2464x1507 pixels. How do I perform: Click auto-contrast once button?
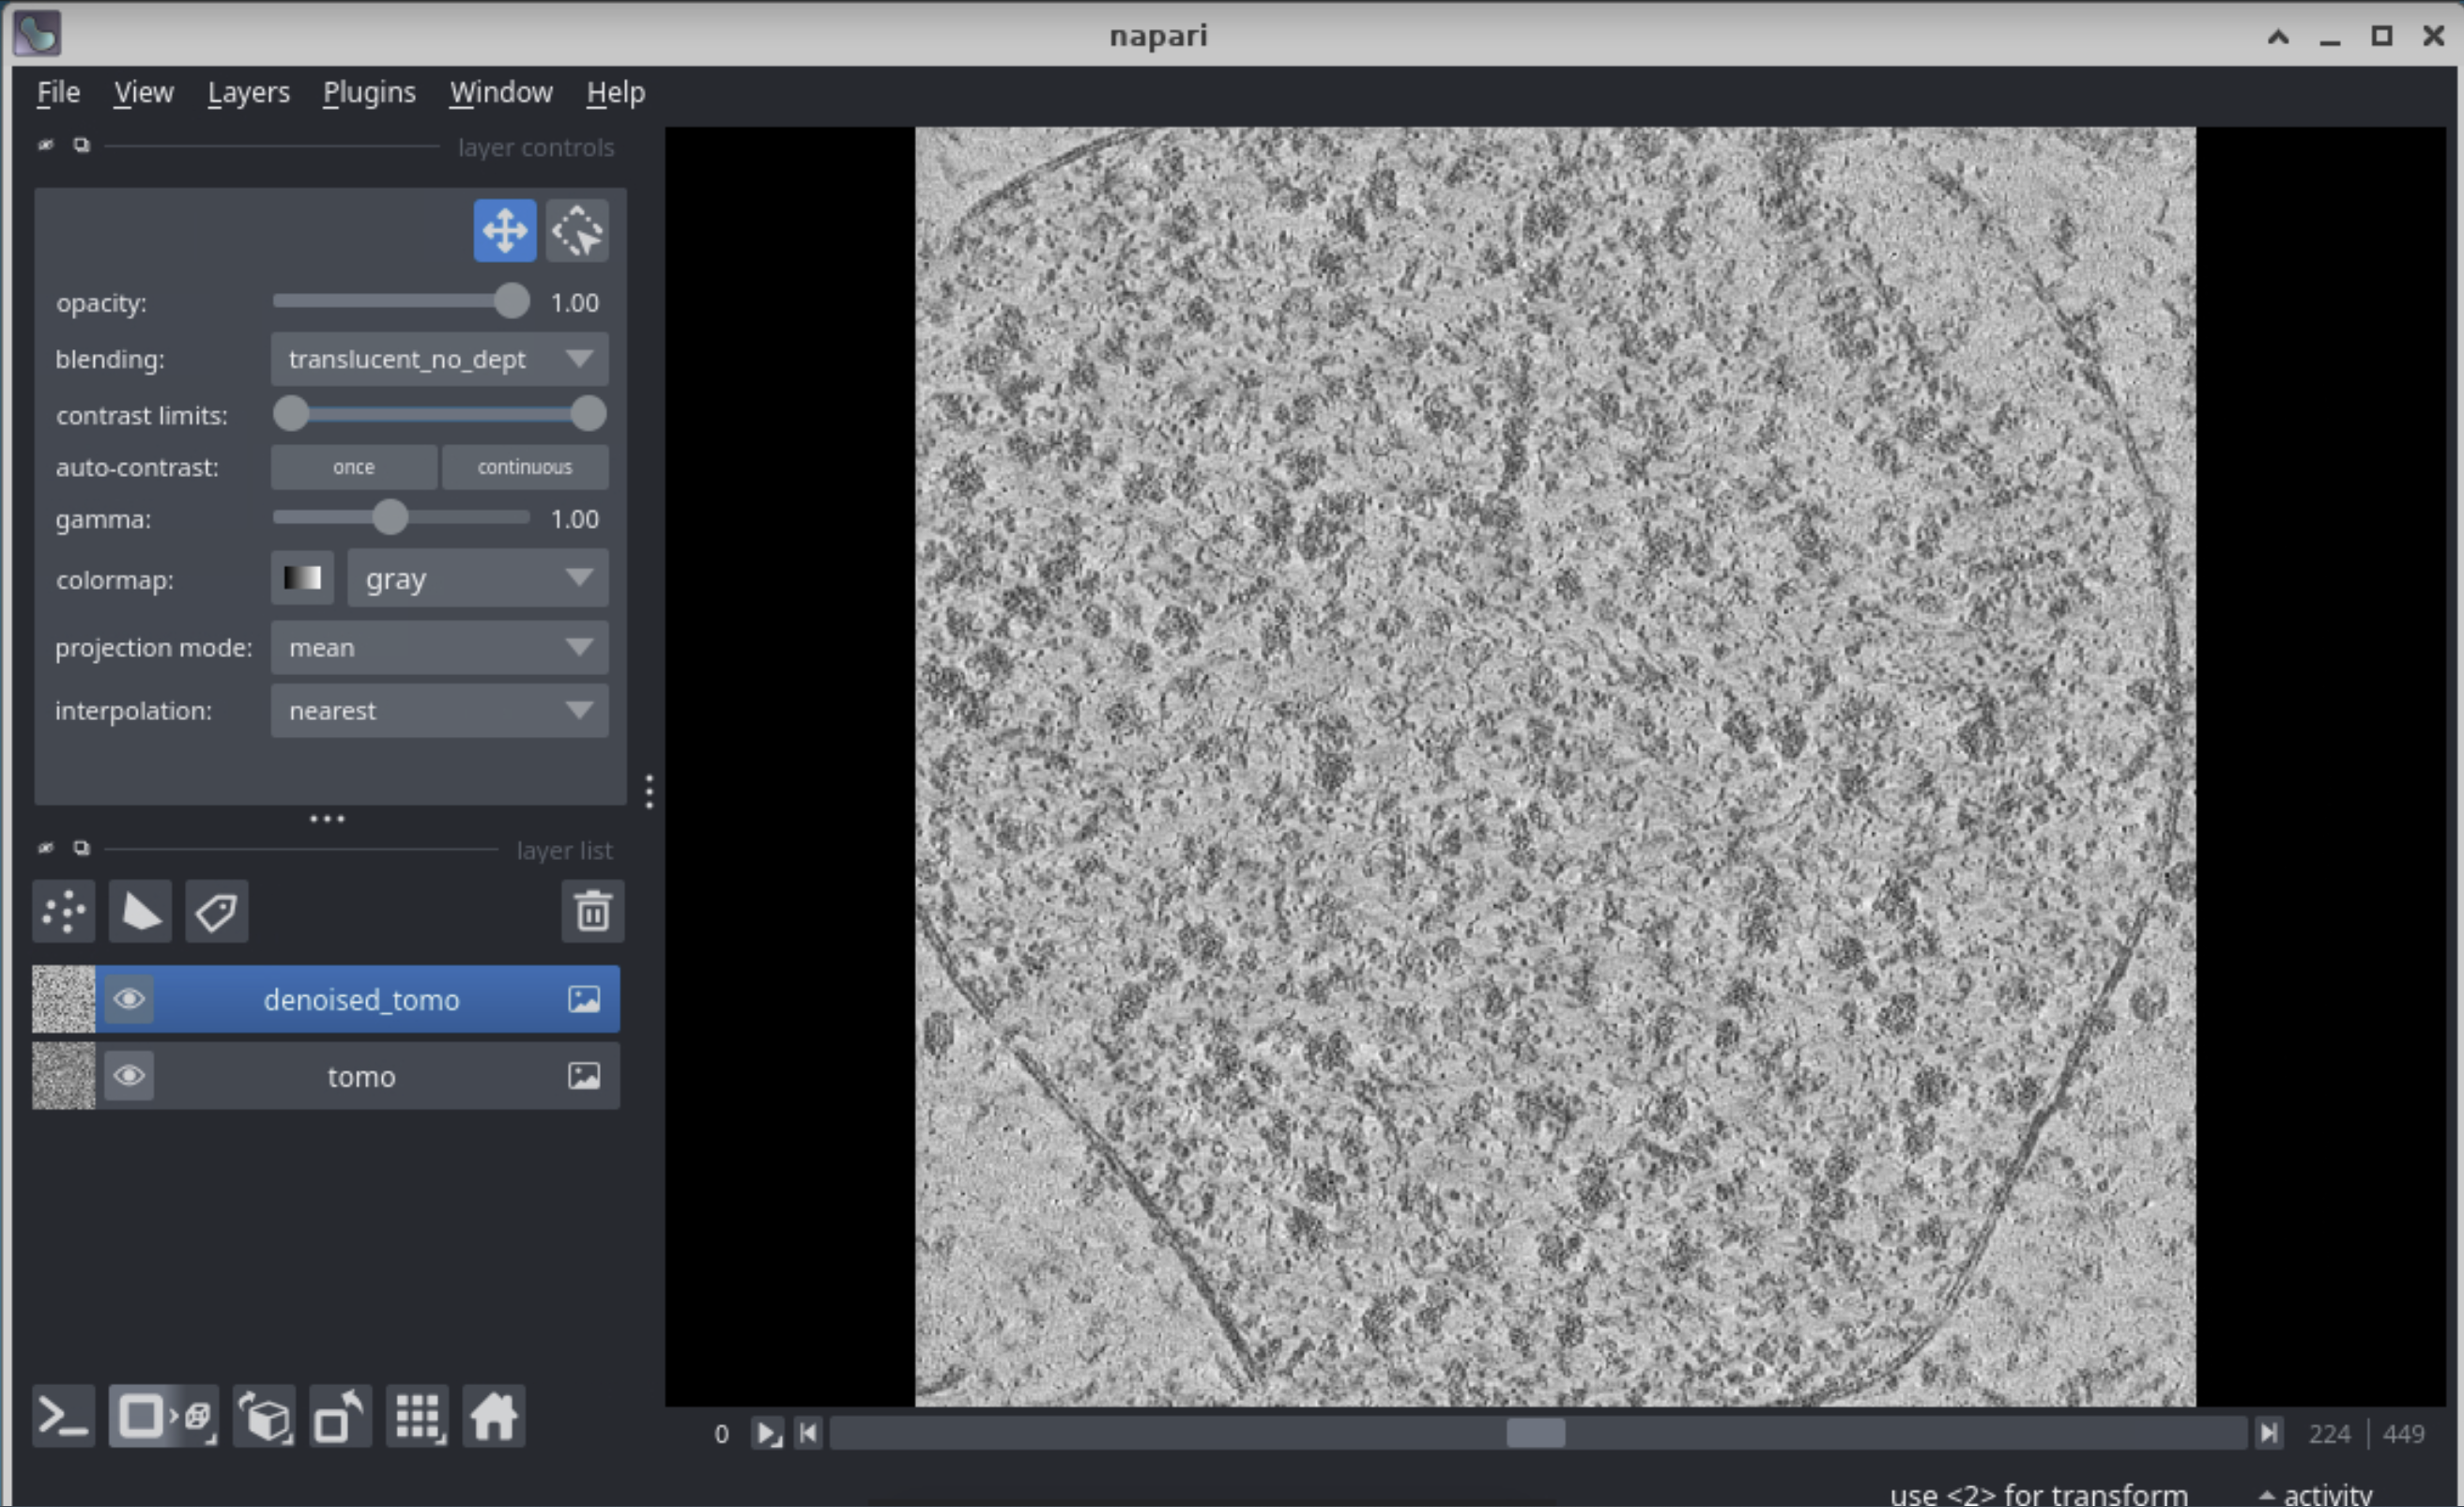pos(353,467)
